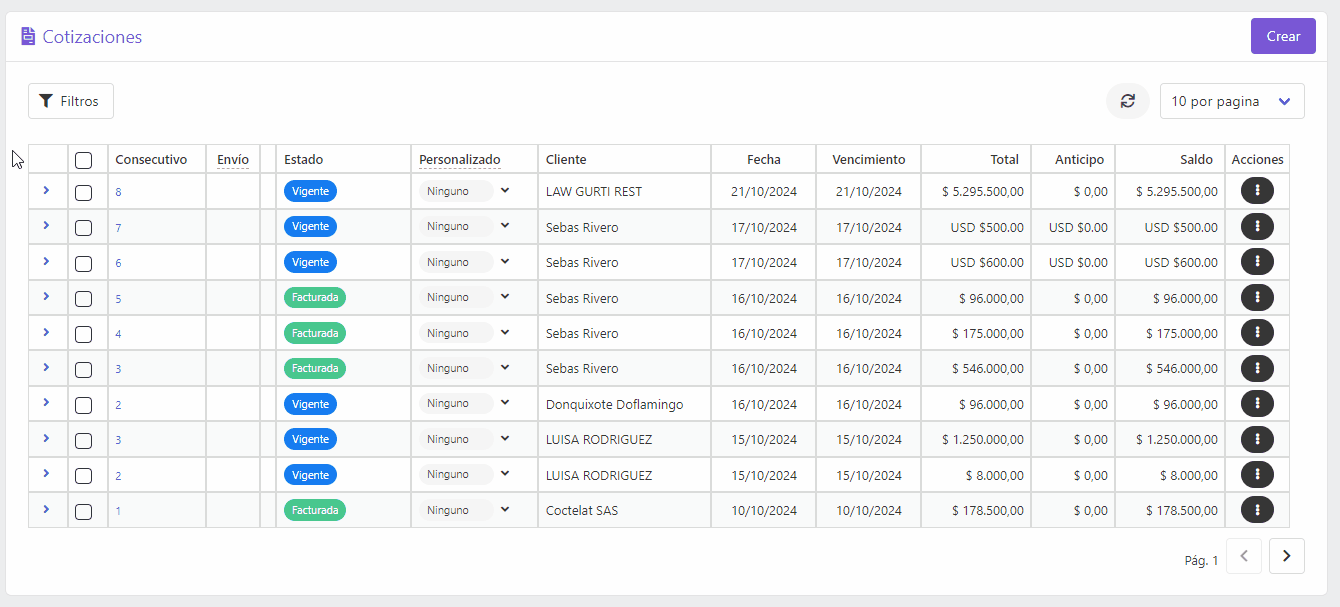Image resolution: width=1340 pixels, height=607 pixels.
Task: Sort by the Personalizado column header
Action: pos(460,159)
